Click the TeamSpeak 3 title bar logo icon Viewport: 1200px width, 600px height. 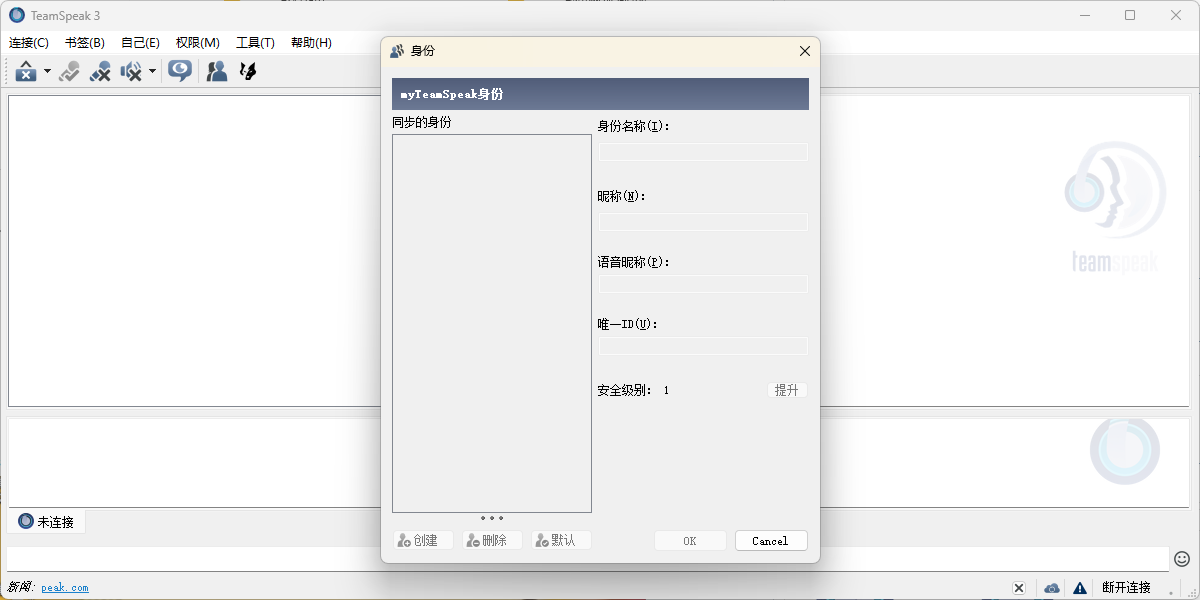pos(17,15)
